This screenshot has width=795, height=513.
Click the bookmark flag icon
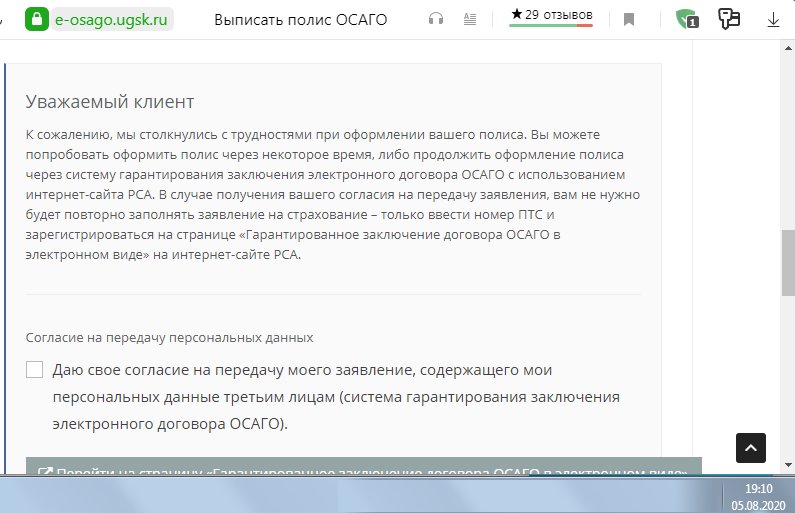point(629,19)
